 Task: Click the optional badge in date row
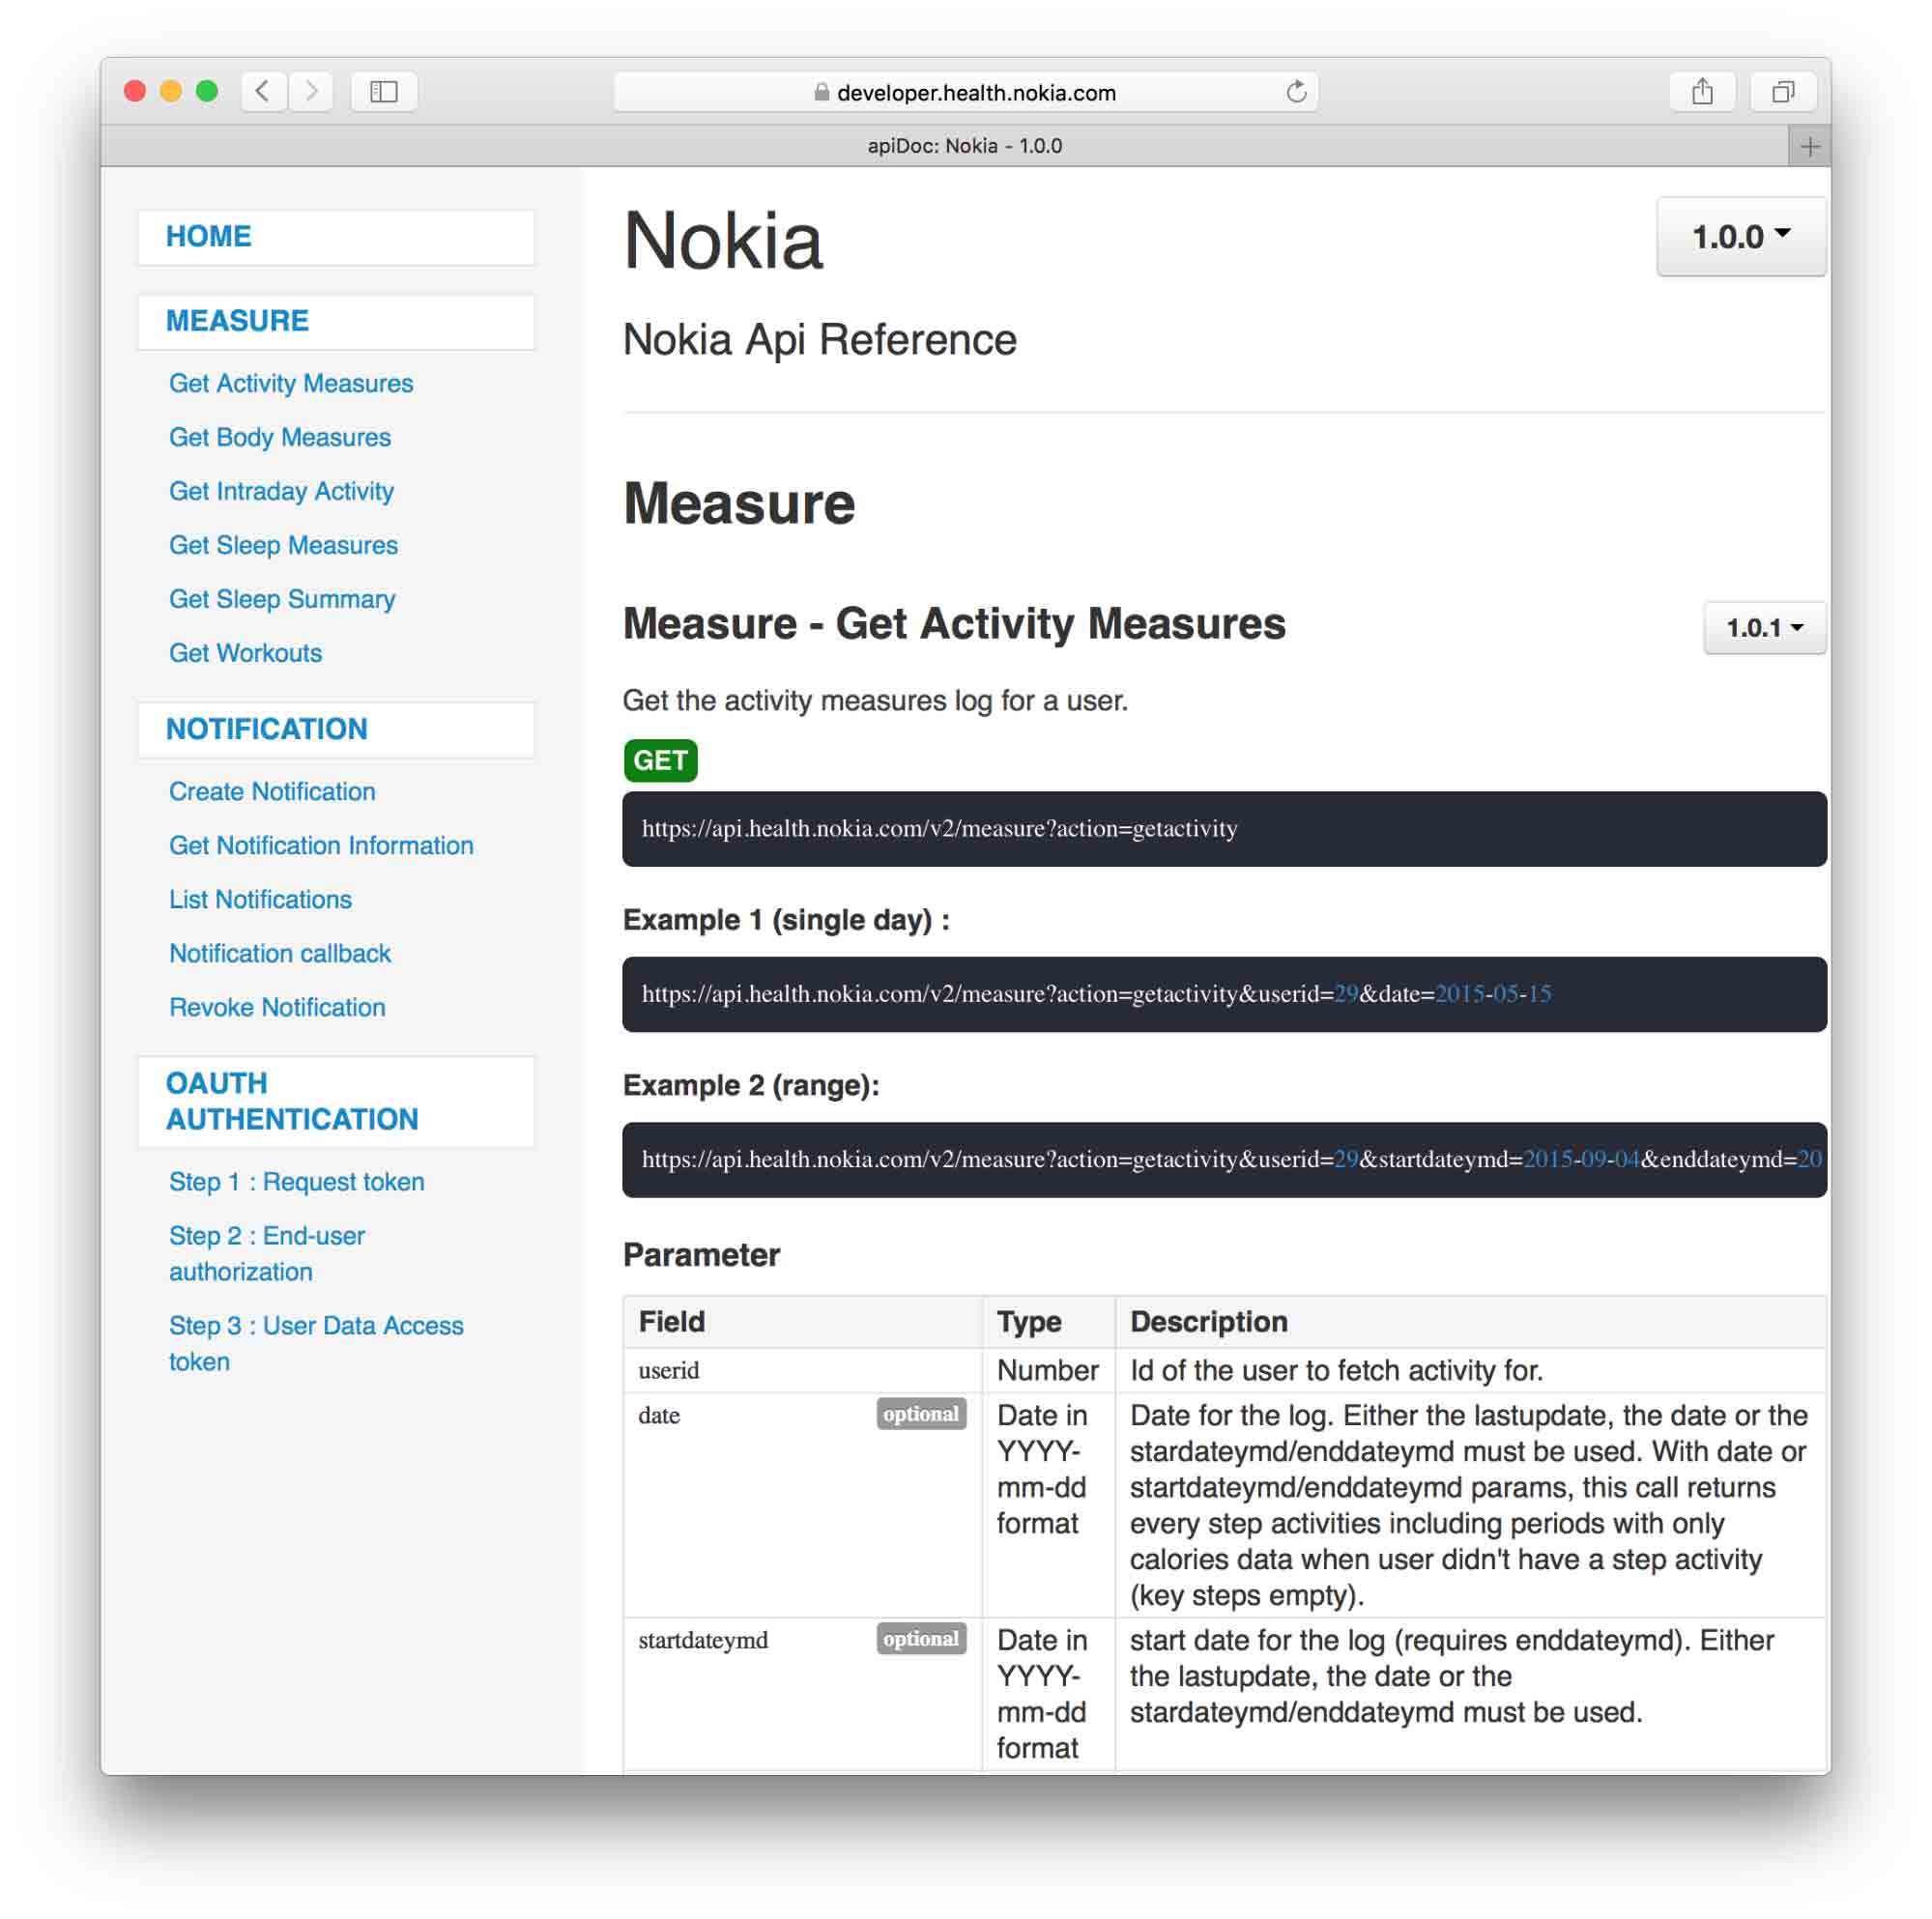point(921,1414)
